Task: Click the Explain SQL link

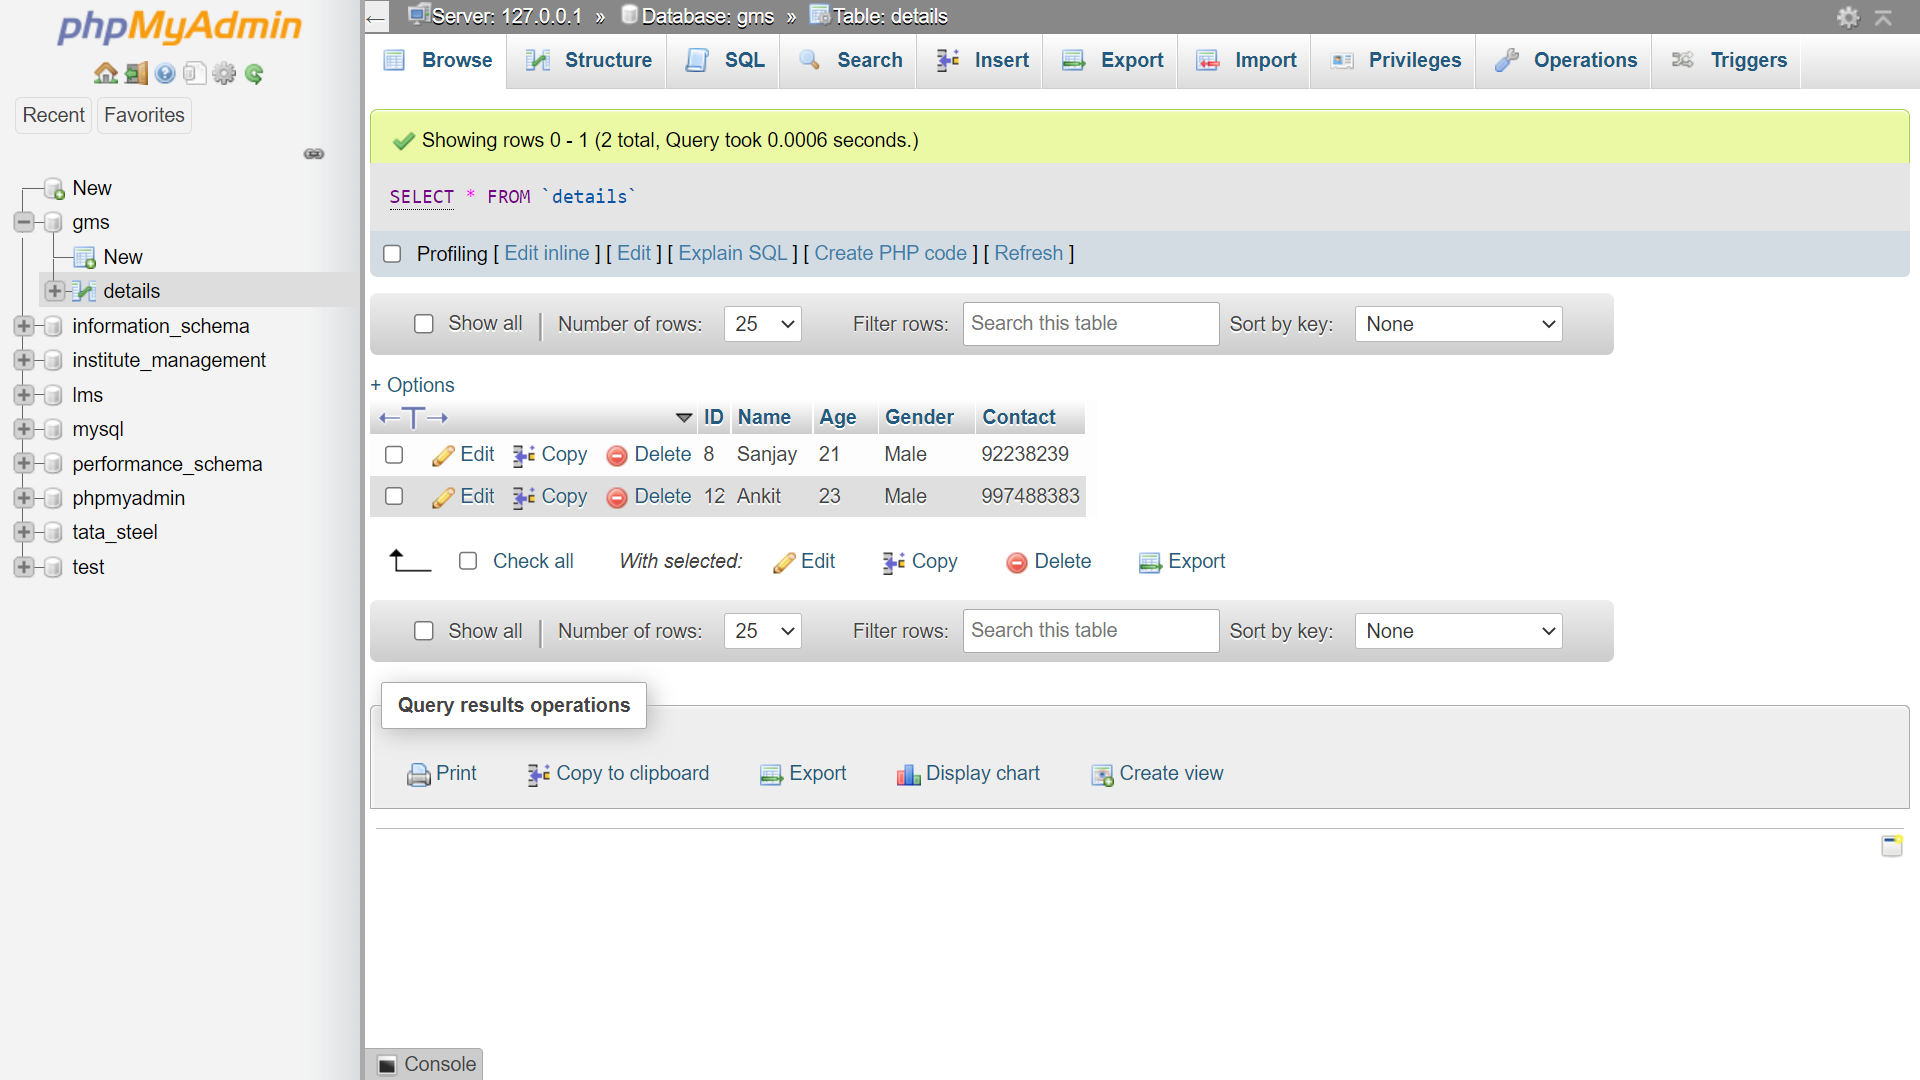Action: 732,253
